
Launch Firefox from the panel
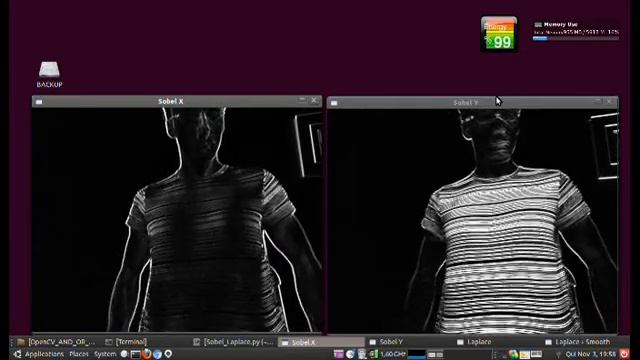147,354
